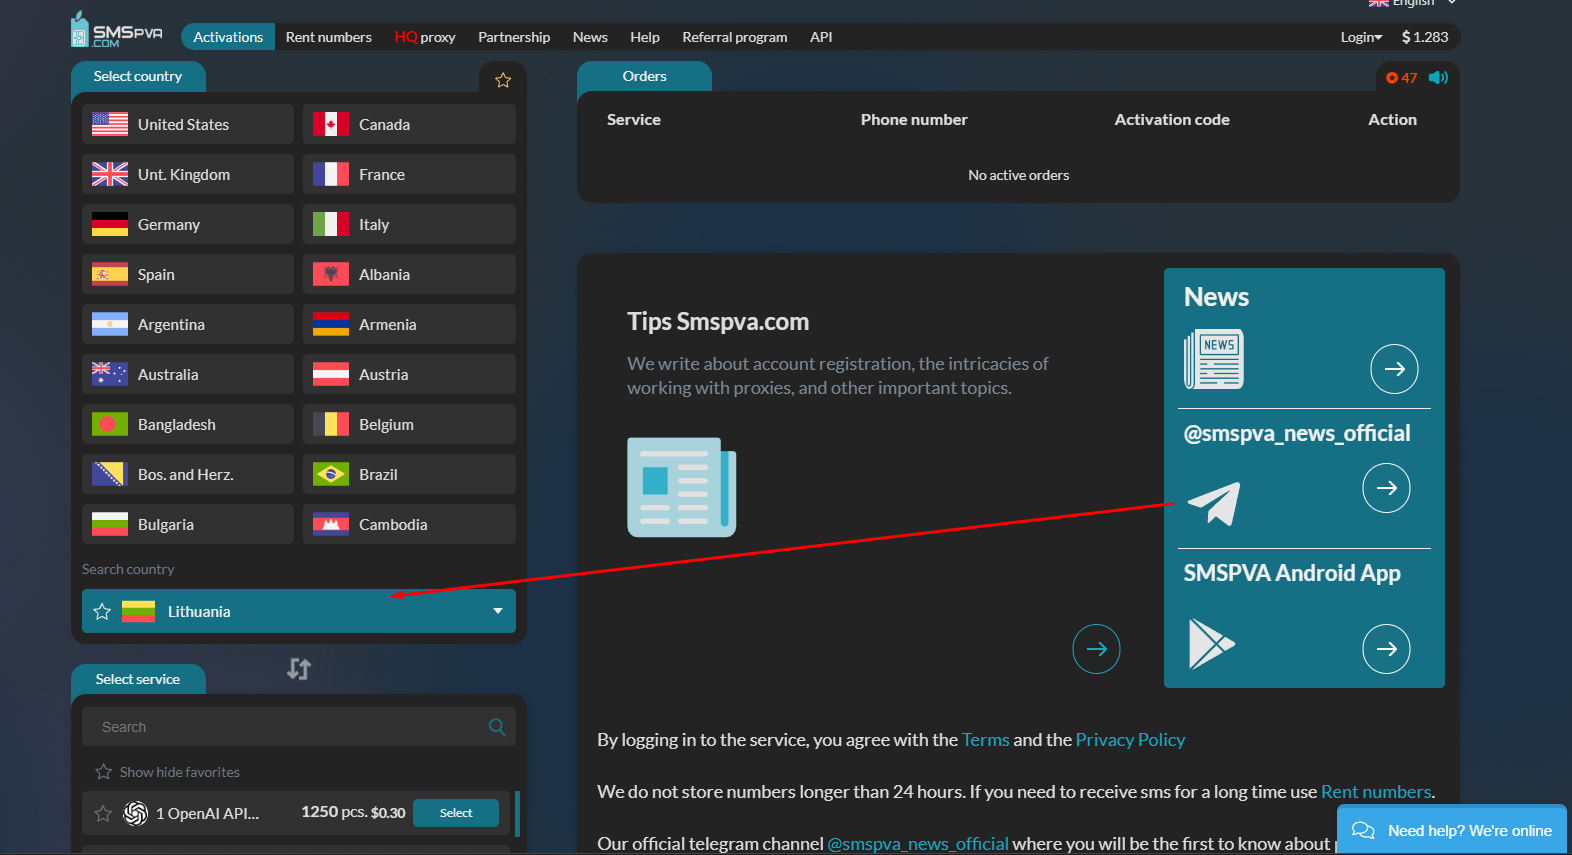Open the Terms link
1572x855 pixels.
(x=986, y=740)
